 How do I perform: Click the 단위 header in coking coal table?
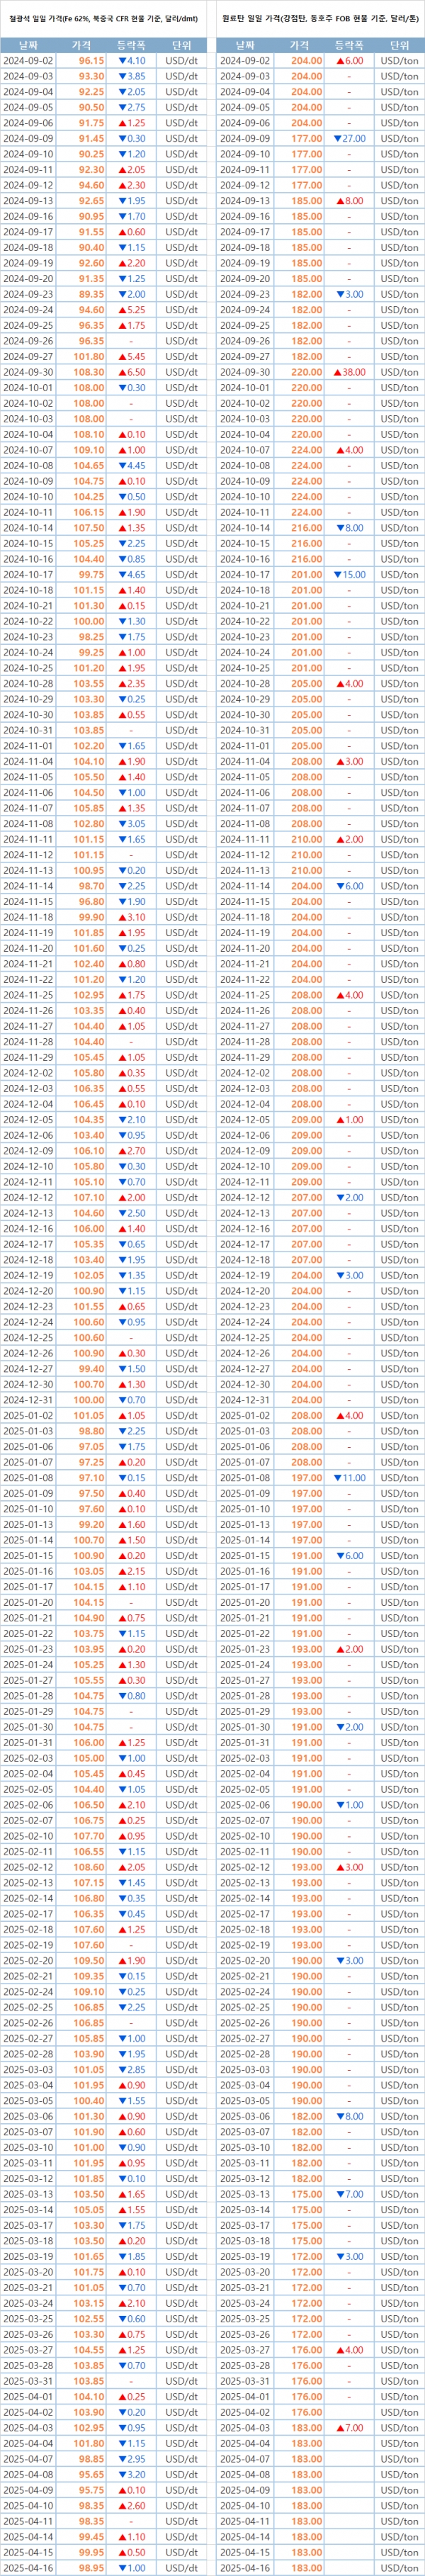coord(399,45)
